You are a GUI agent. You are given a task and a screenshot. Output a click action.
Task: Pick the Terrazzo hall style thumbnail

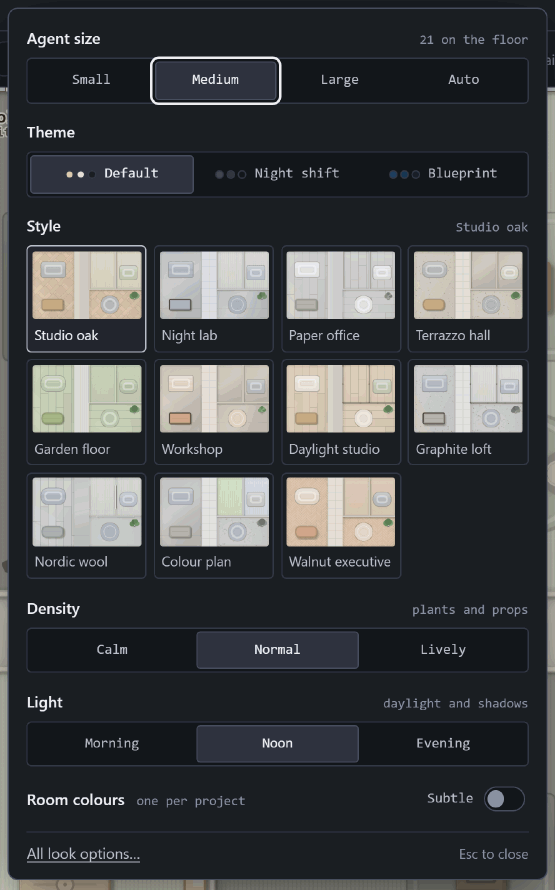[468, 299]
